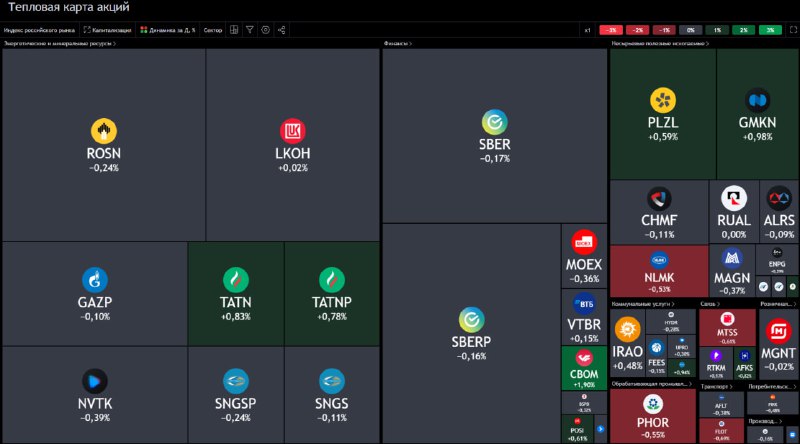The image size is (800, 444).
Task: Open the NLMK tile
Action: click(x=659, y=272)
